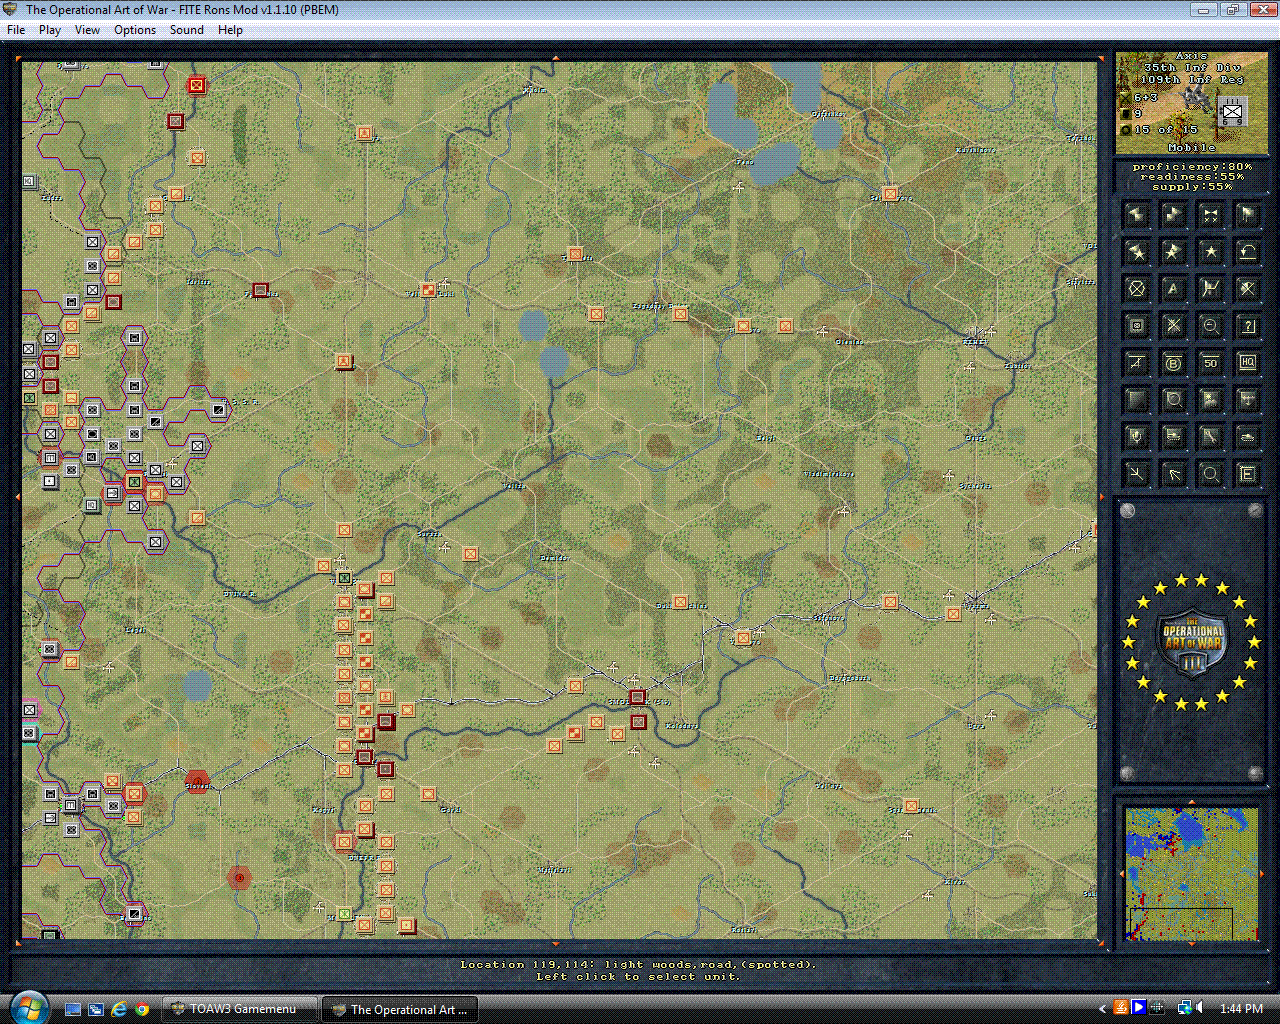Click the 50 button
Image resolution: width=1280 pixels, height=1024 pixels.
point(1210,363)
